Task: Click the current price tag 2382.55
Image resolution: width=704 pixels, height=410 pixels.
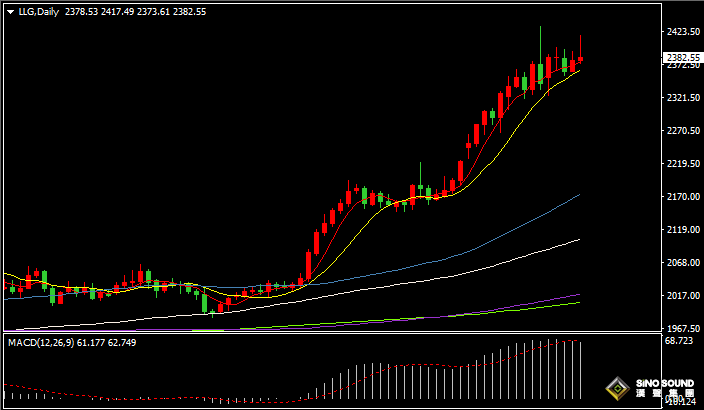Action: [682, 57]
